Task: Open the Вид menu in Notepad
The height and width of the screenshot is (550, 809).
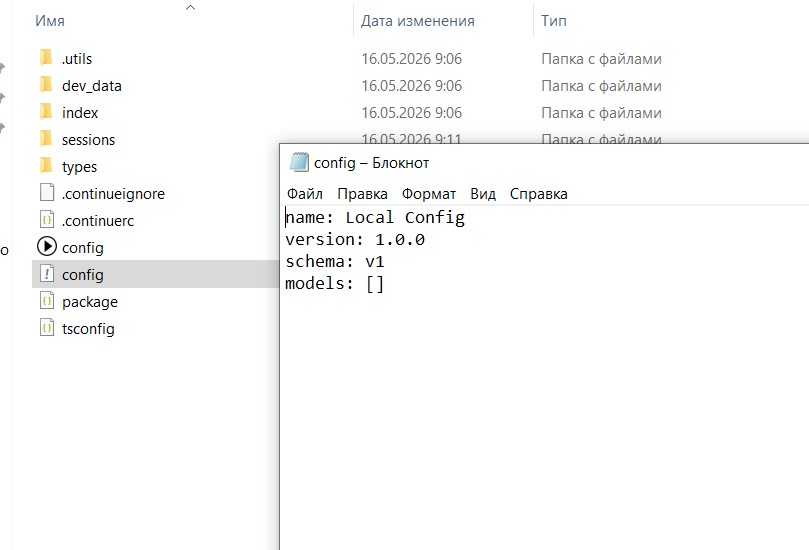Action: [483, 194]
